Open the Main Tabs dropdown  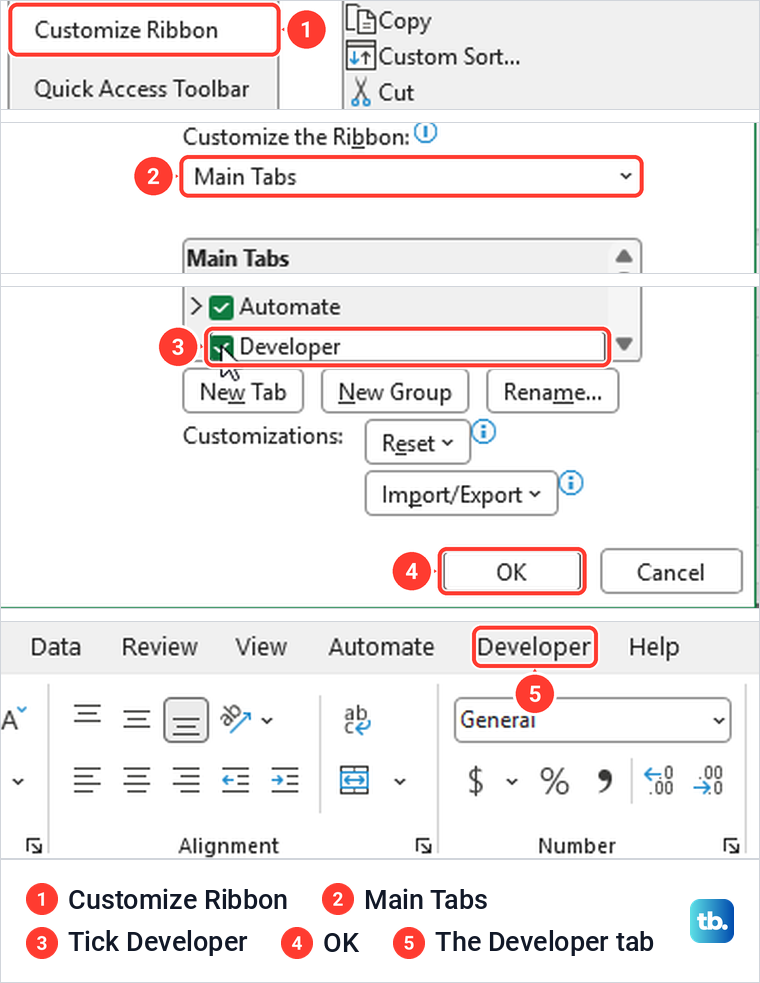411,176
